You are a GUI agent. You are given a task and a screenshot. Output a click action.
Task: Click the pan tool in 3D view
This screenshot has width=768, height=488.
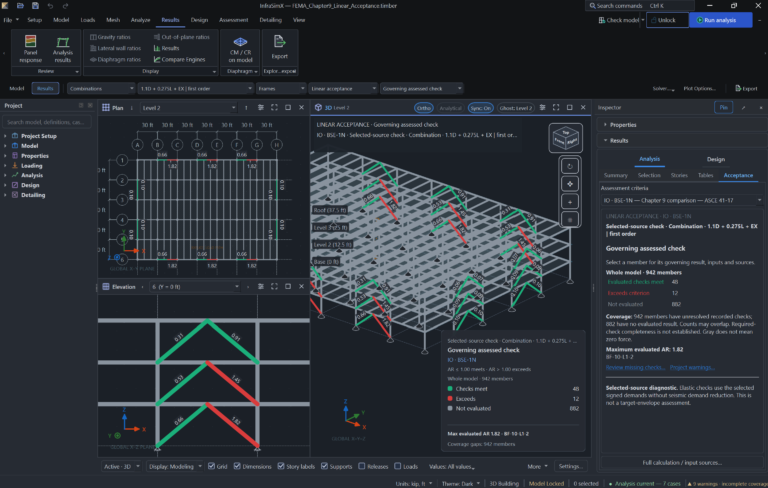[570, 184]
